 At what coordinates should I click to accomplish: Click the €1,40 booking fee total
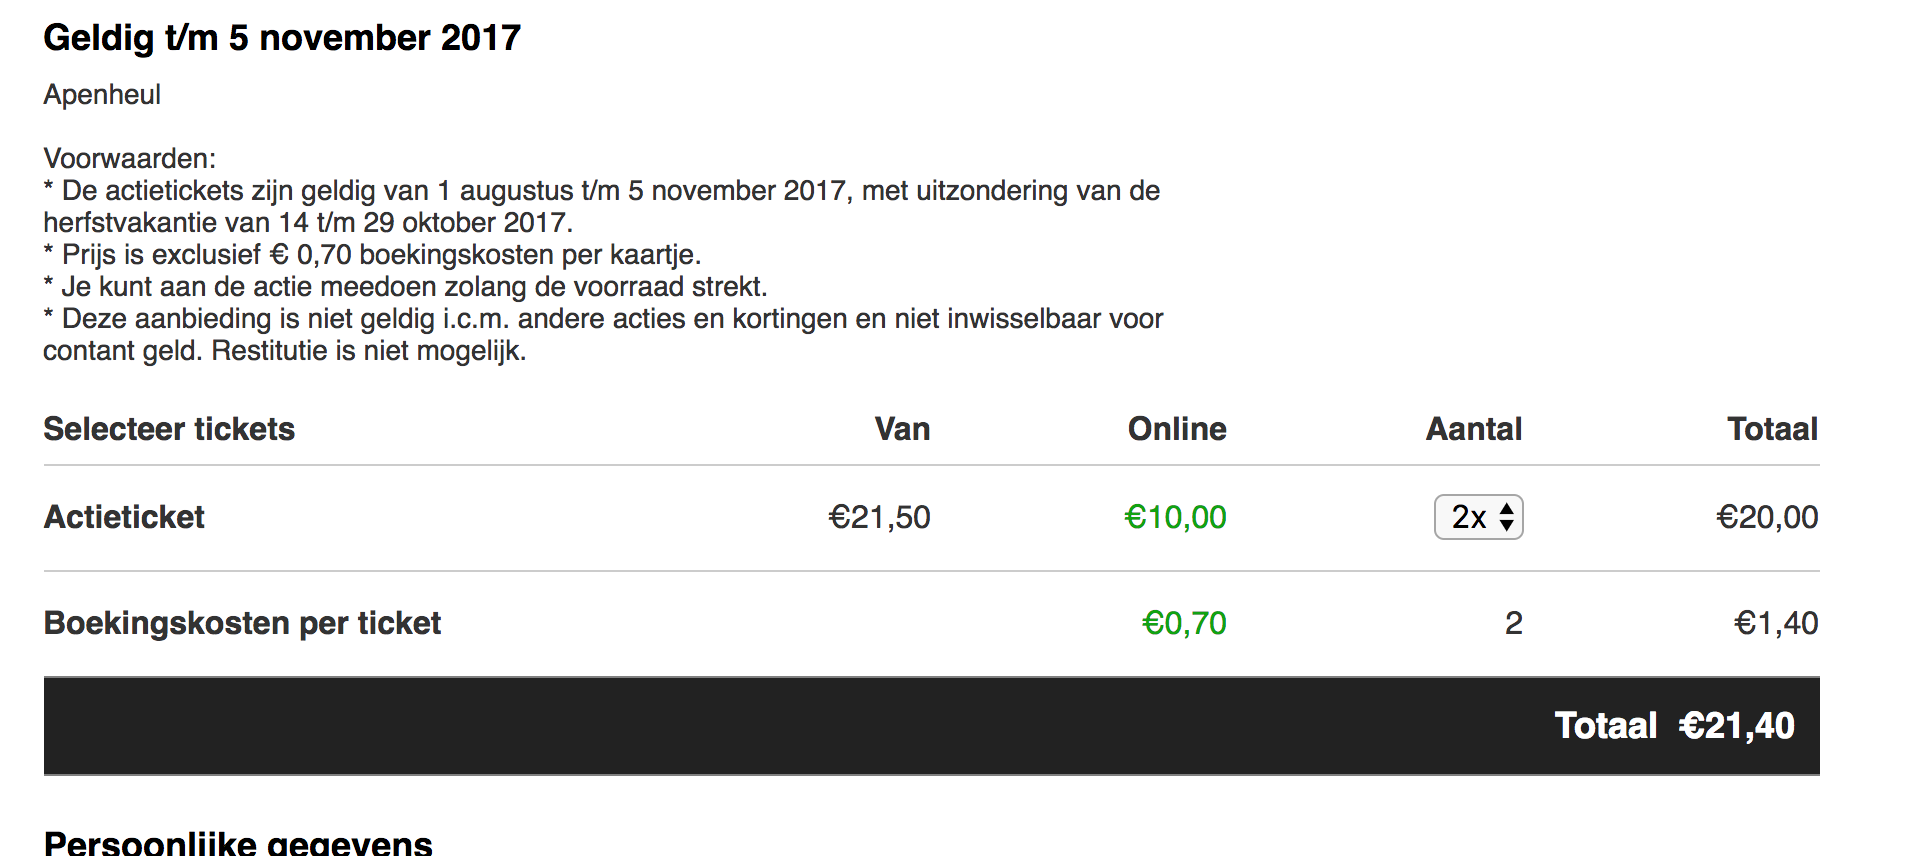click(x=1776, y=623)
